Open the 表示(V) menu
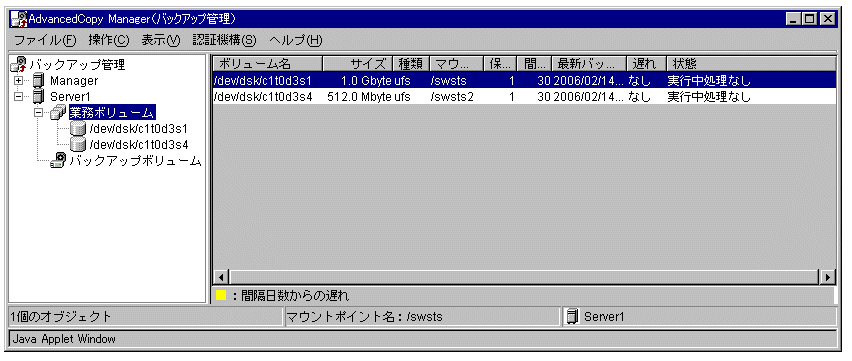This screenshot has width=852, height=361. point(160,40)
